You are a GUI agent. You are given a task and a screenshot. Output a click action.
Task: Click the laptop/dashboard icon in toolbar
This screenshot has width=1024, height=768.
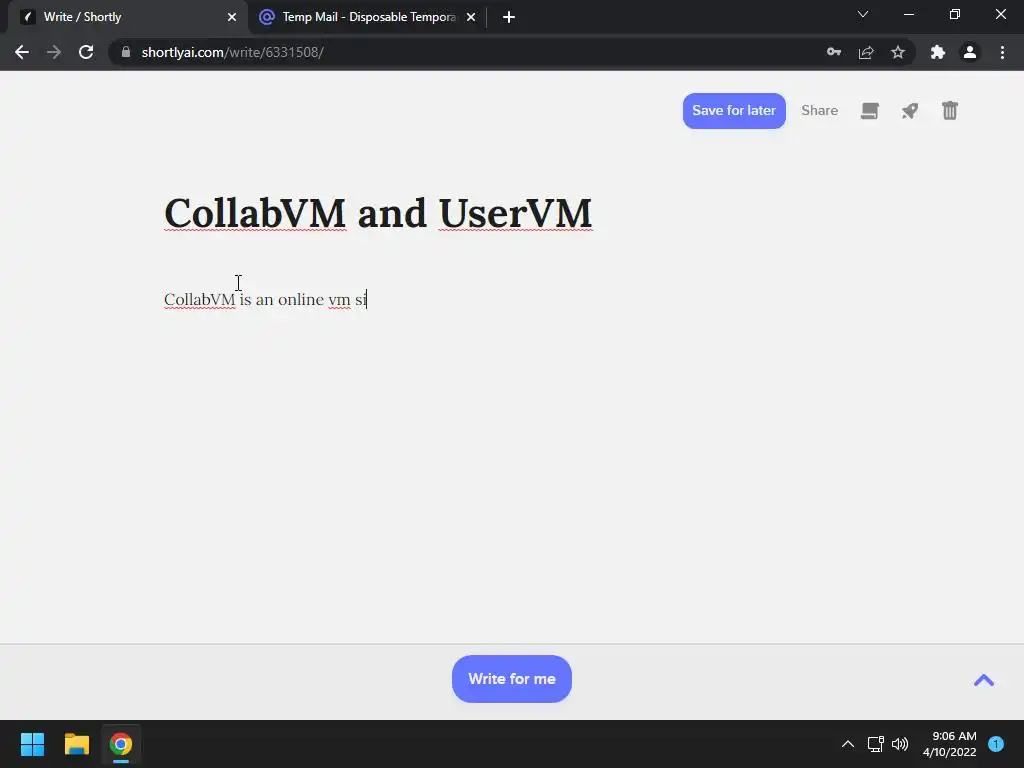[x=869, y=111]
